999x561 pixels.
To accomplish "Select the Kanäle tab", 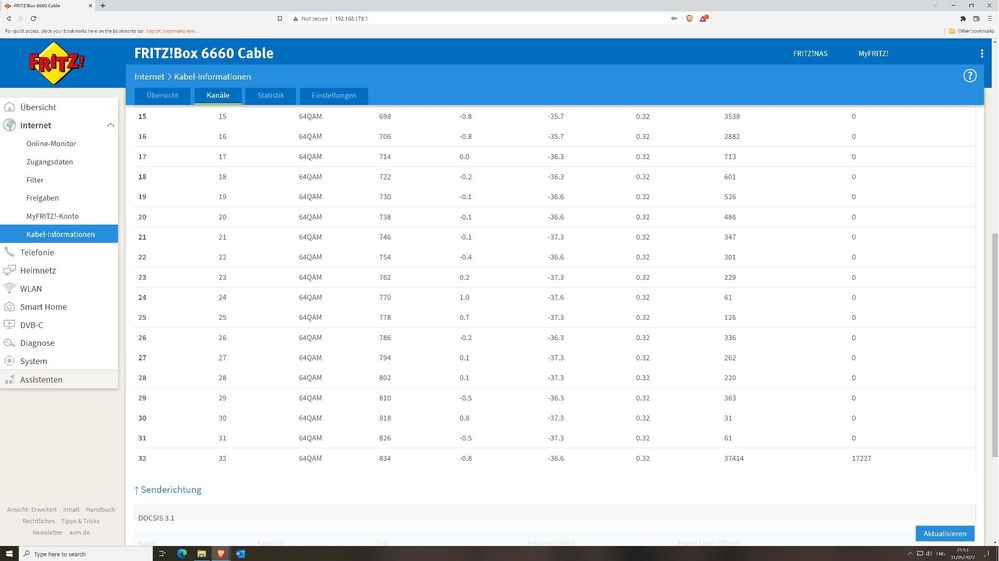I will 218,96.
